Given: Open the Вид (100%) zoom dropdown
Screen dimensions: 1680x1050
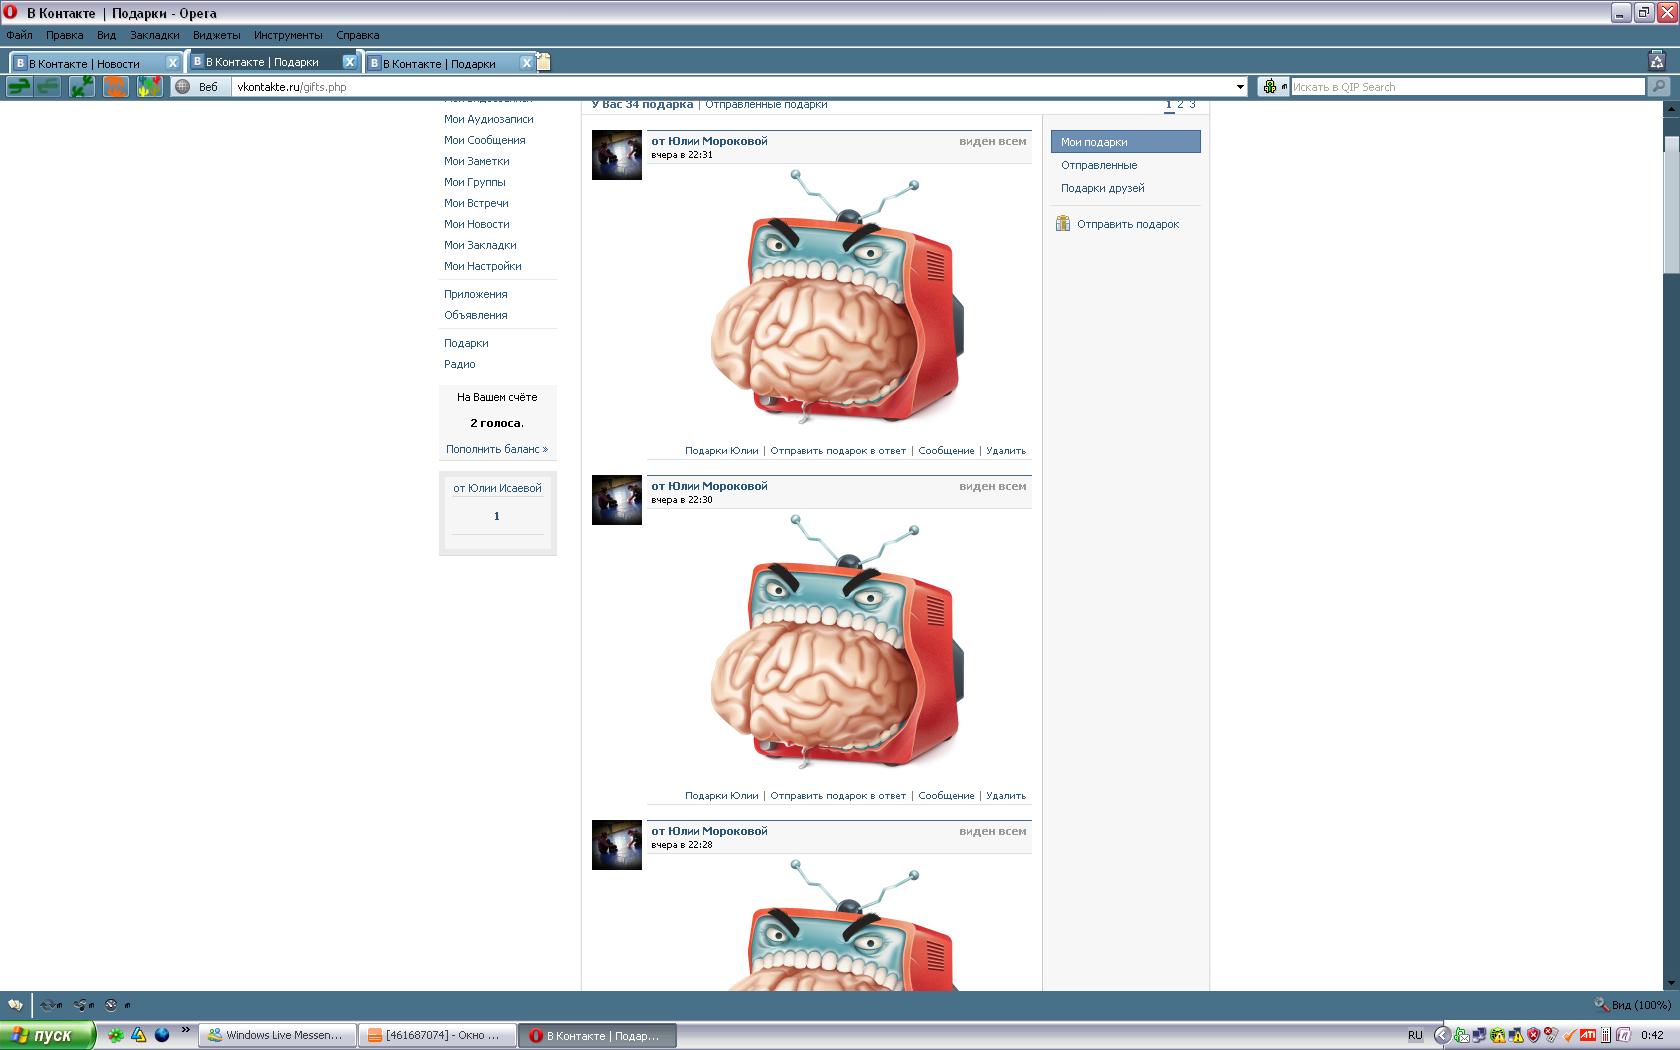Looking at the screenshot, I should [1632, 1005].
